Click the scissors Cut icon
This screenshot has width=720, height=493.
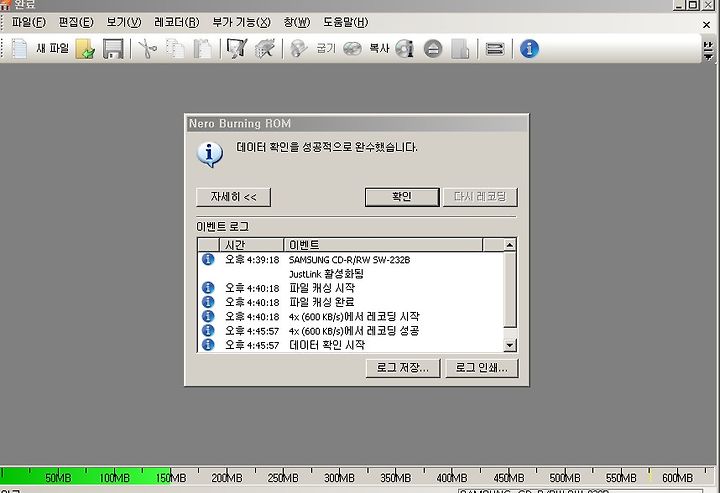(x=147, y=49)
